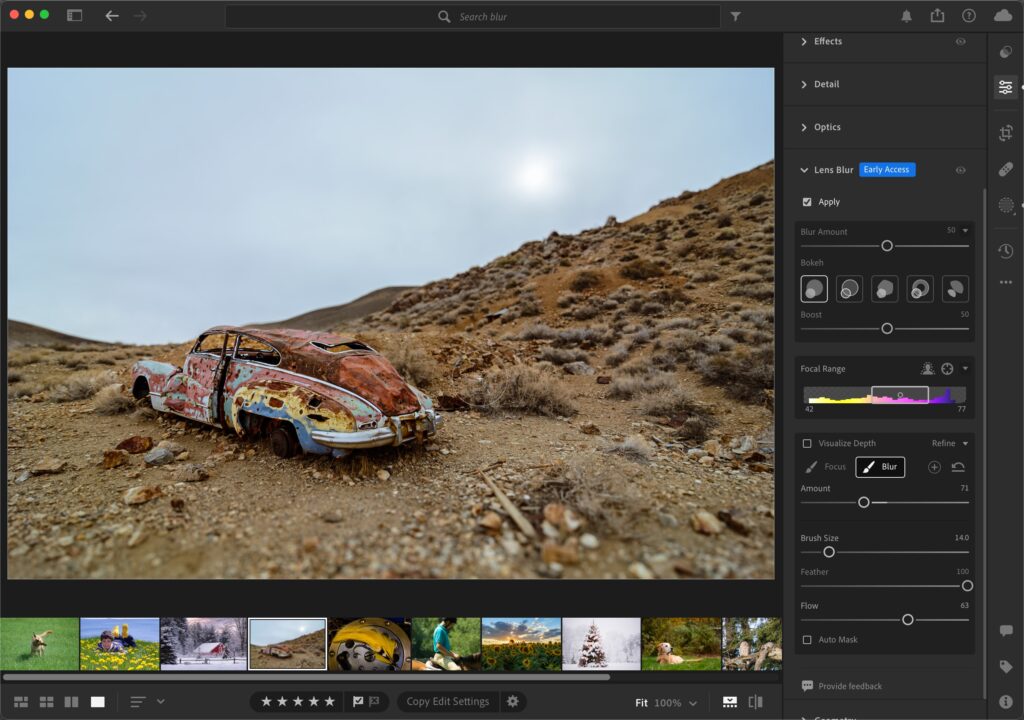The width and height of the screenshot is (1024, 720).
Task: Click the Copy Edit Settings button
Action: pos(448,701)
